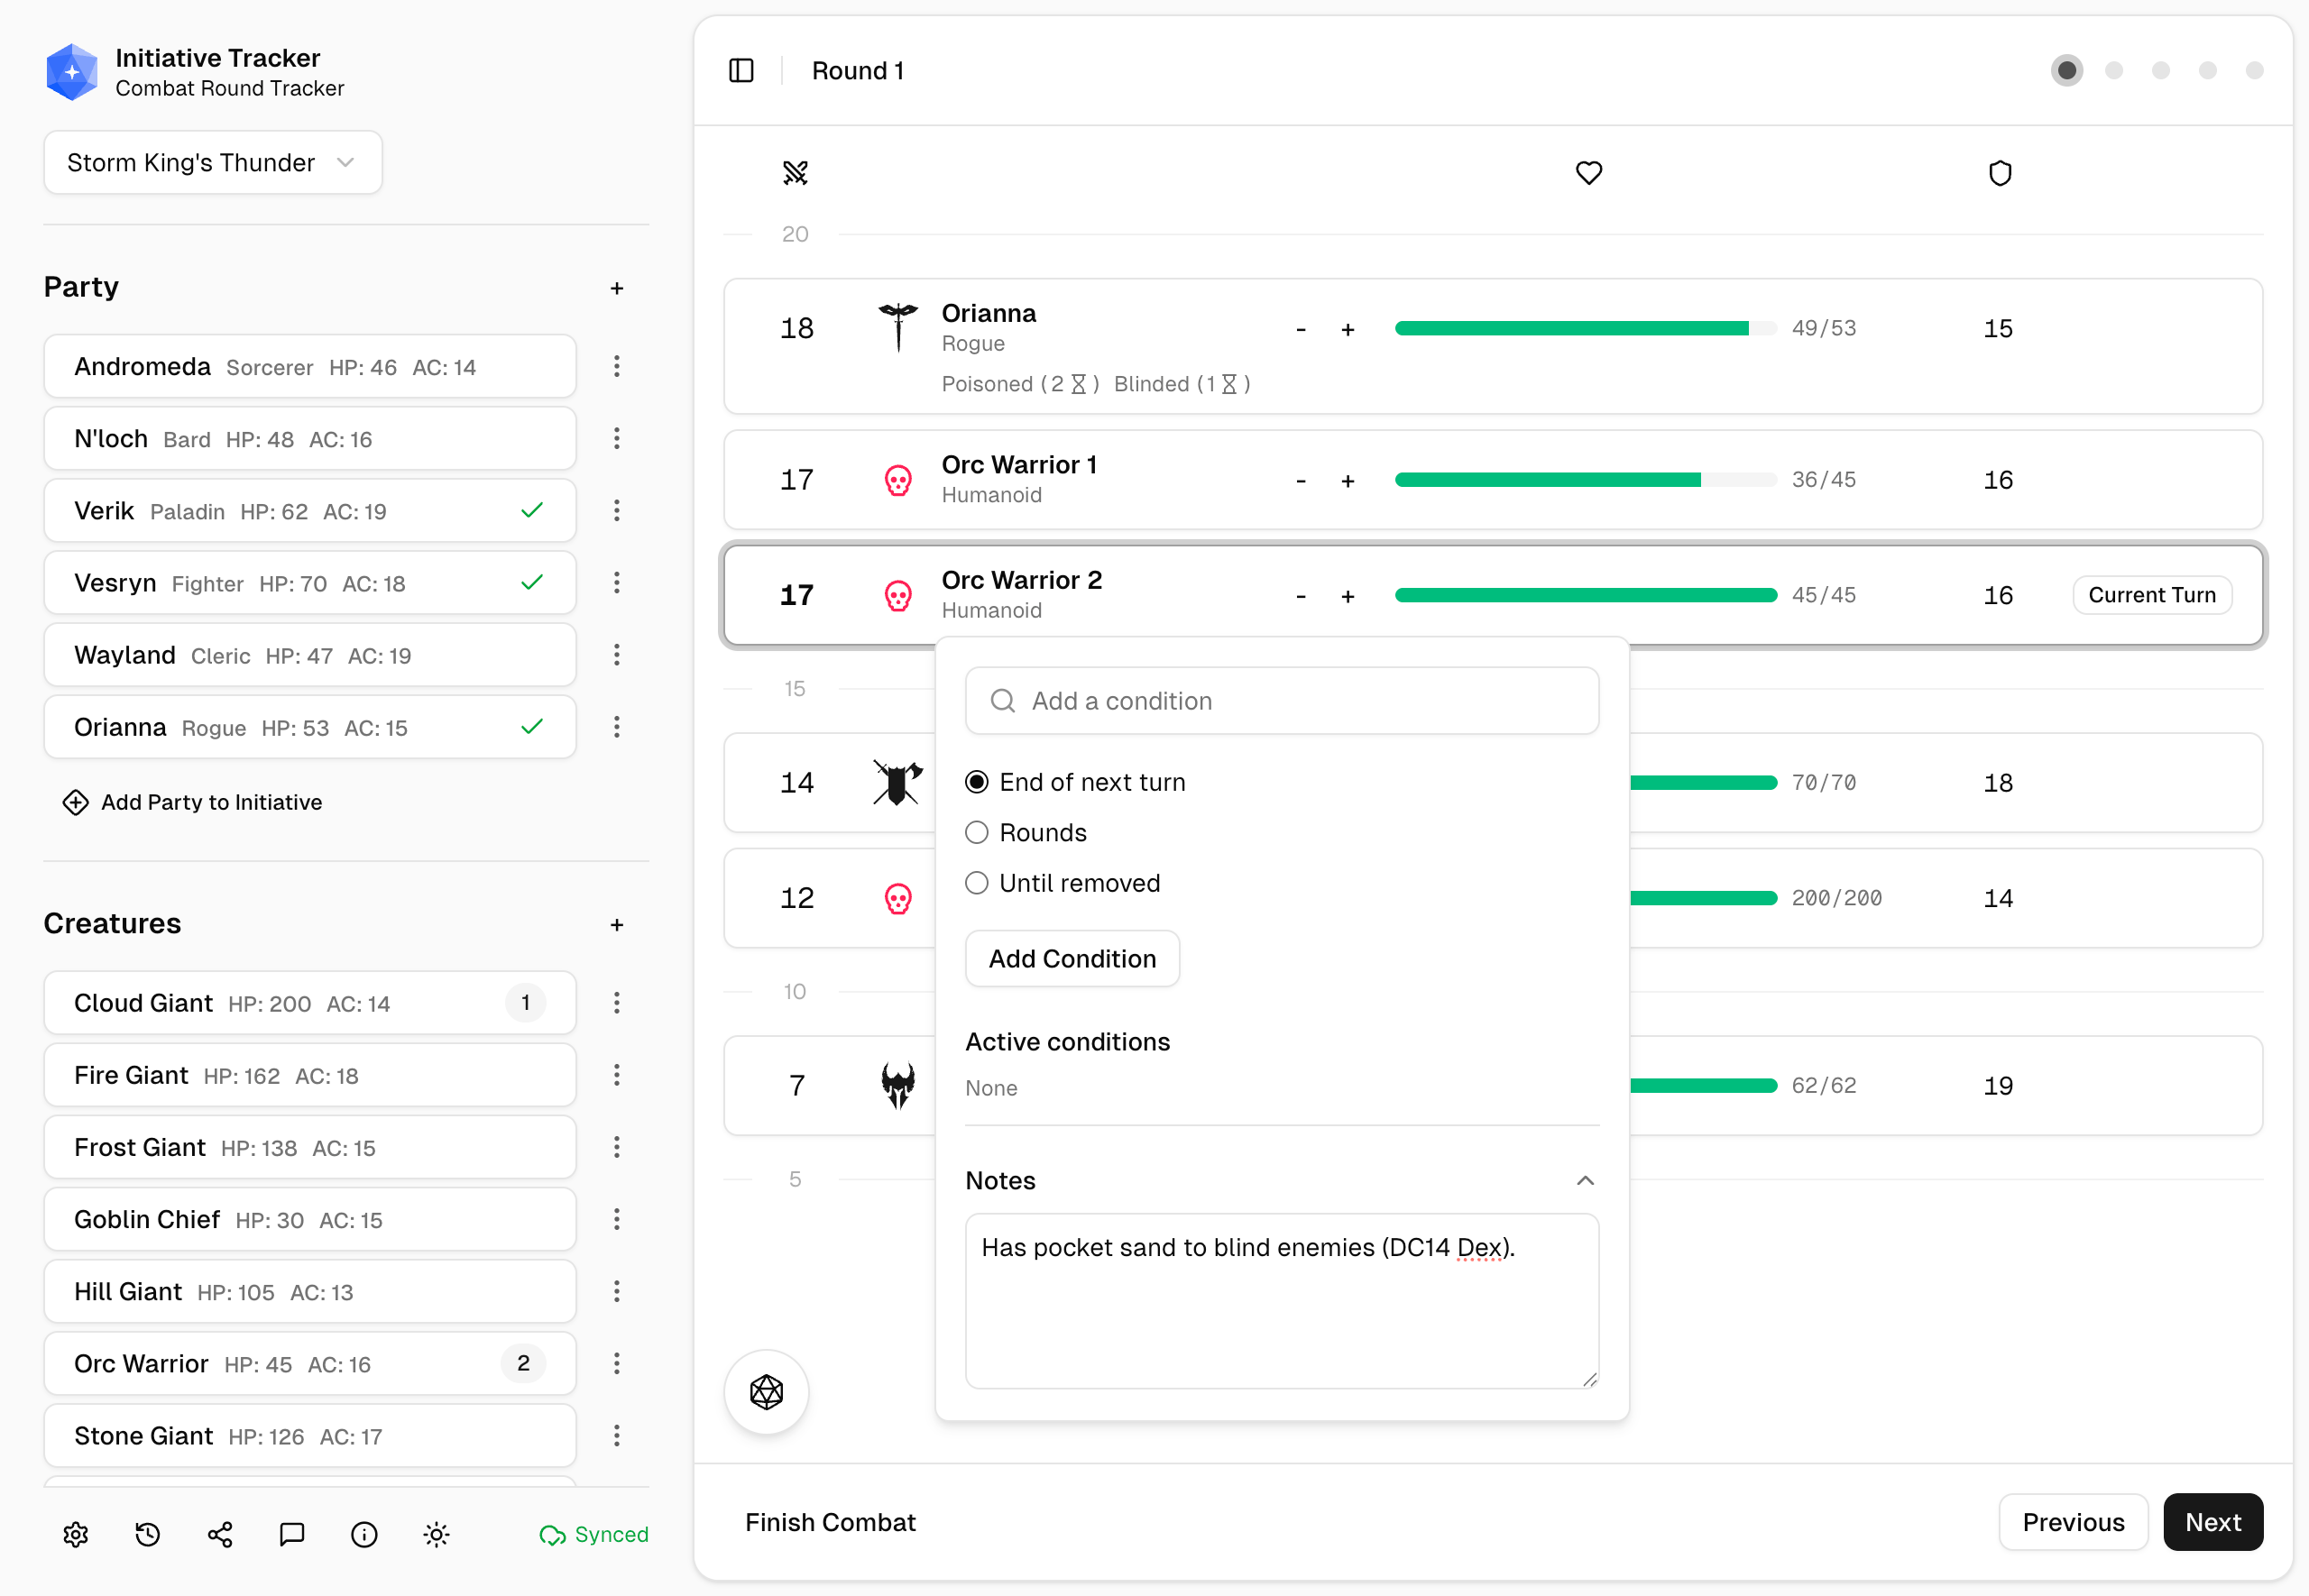Toggle light theme sun icon
This screenshot has height=1596, width=2309.
tap(436, 1534)
